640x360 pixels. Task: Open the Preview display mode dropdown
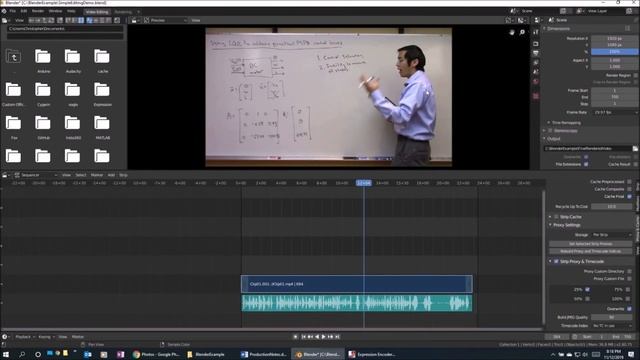[x=166, y=20]
